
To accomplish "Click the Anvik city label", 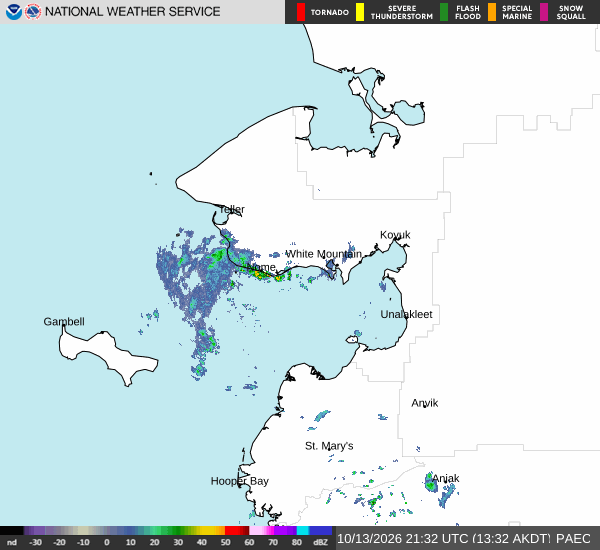I will tap(425, 403).
